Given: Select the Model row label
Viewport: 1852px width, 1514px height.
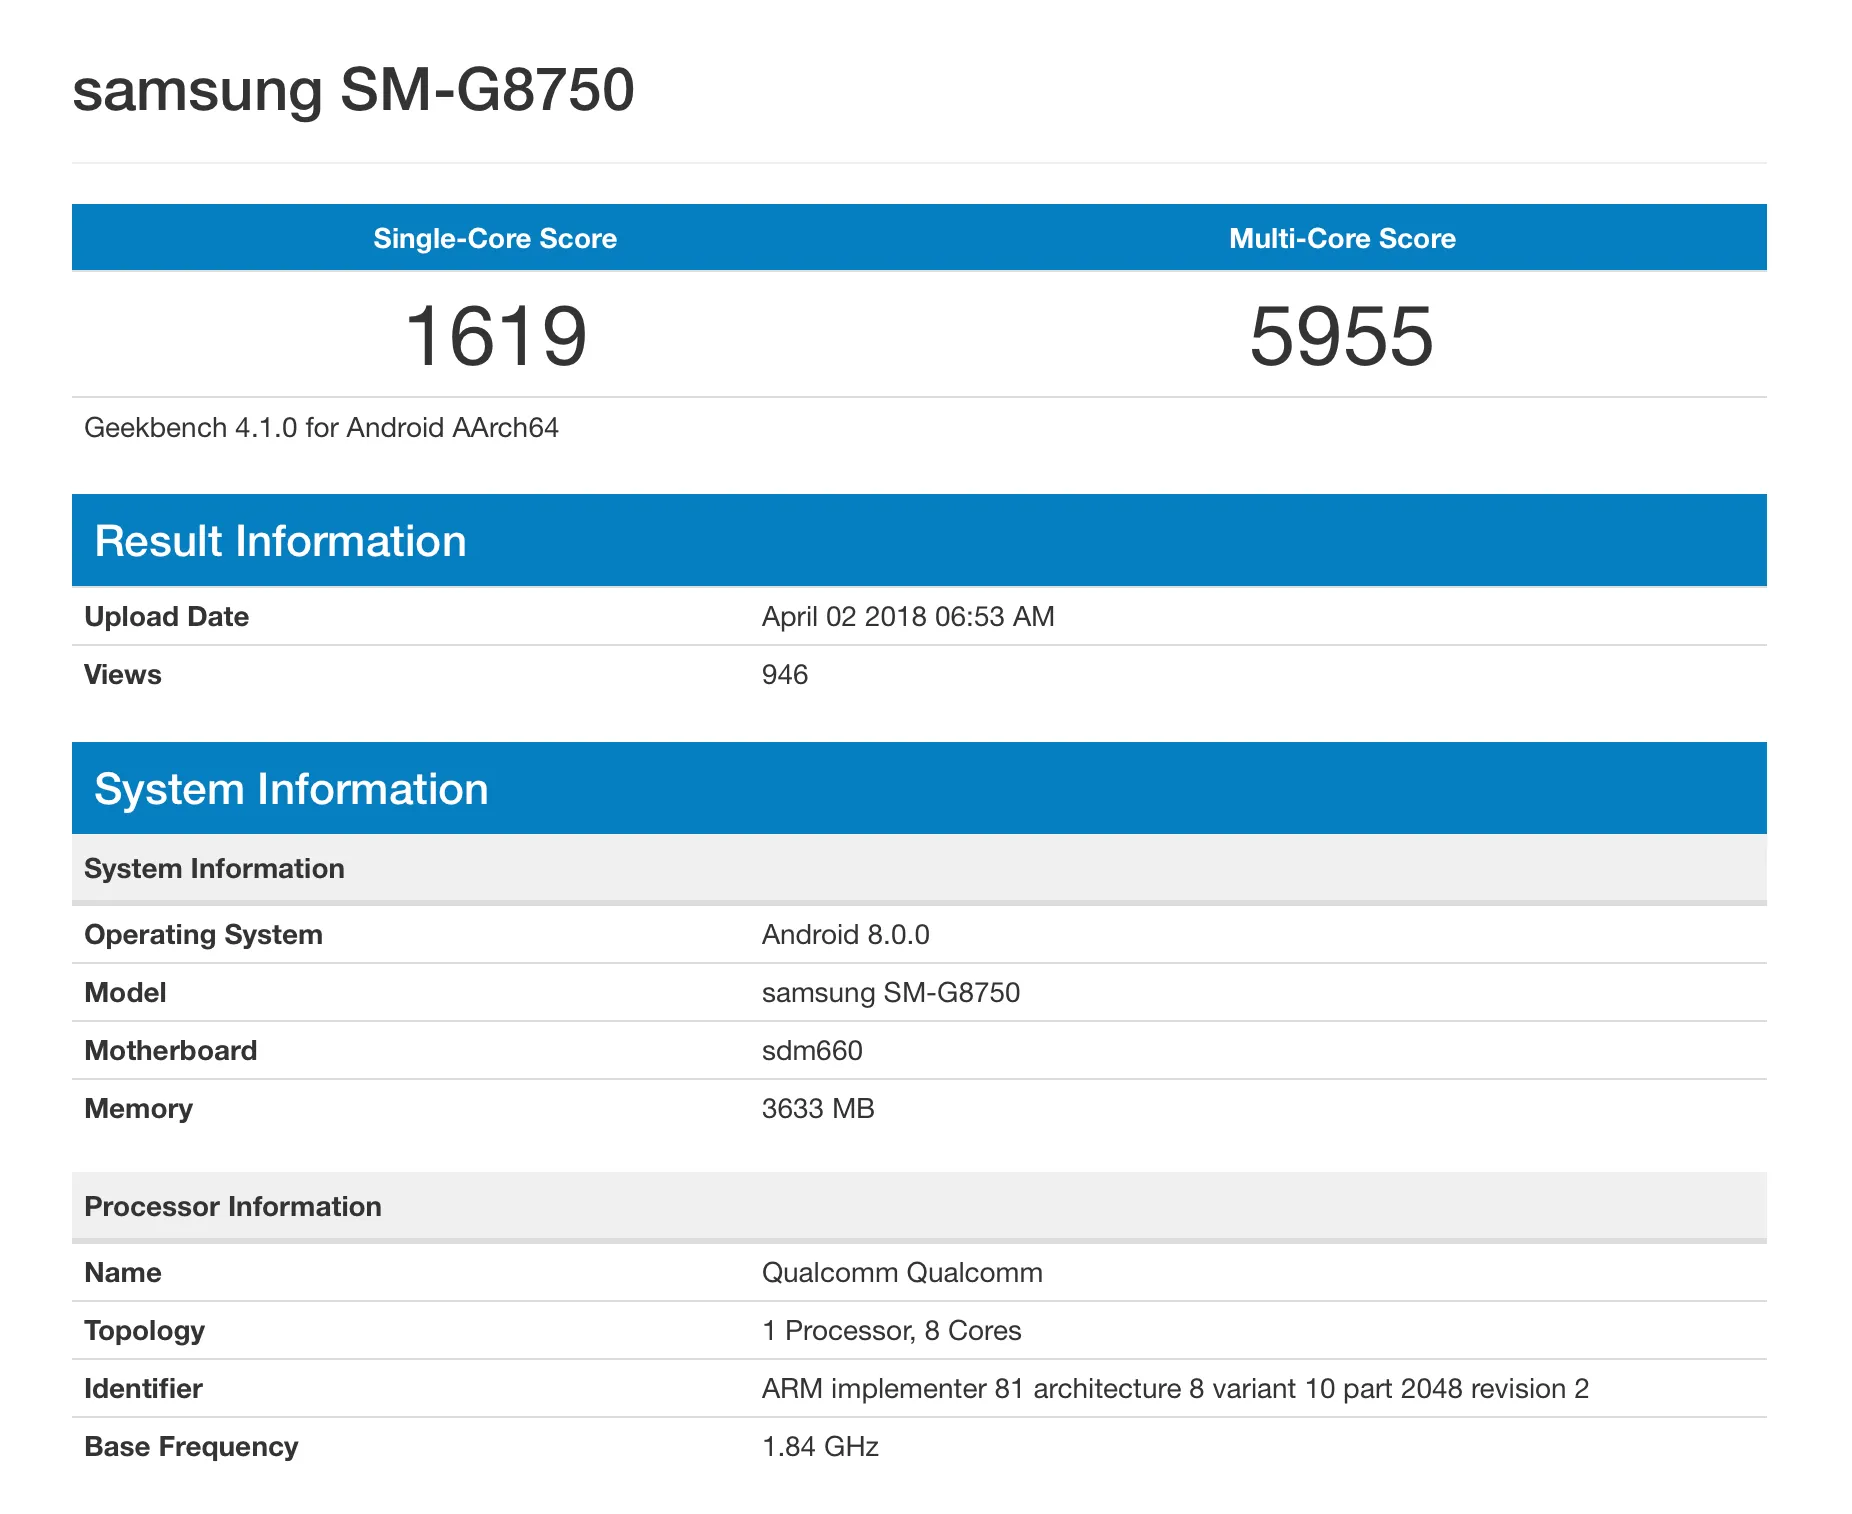Looking at the screenshot, I should pos(125,992).
